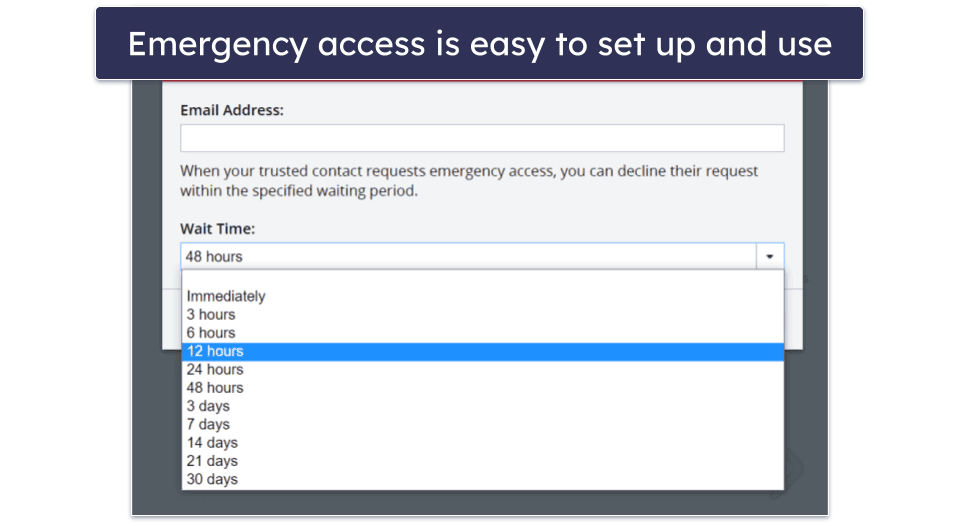Choose Immediately from the wait time list
This screenshot has height=526, width=960.
click(226, 296)
